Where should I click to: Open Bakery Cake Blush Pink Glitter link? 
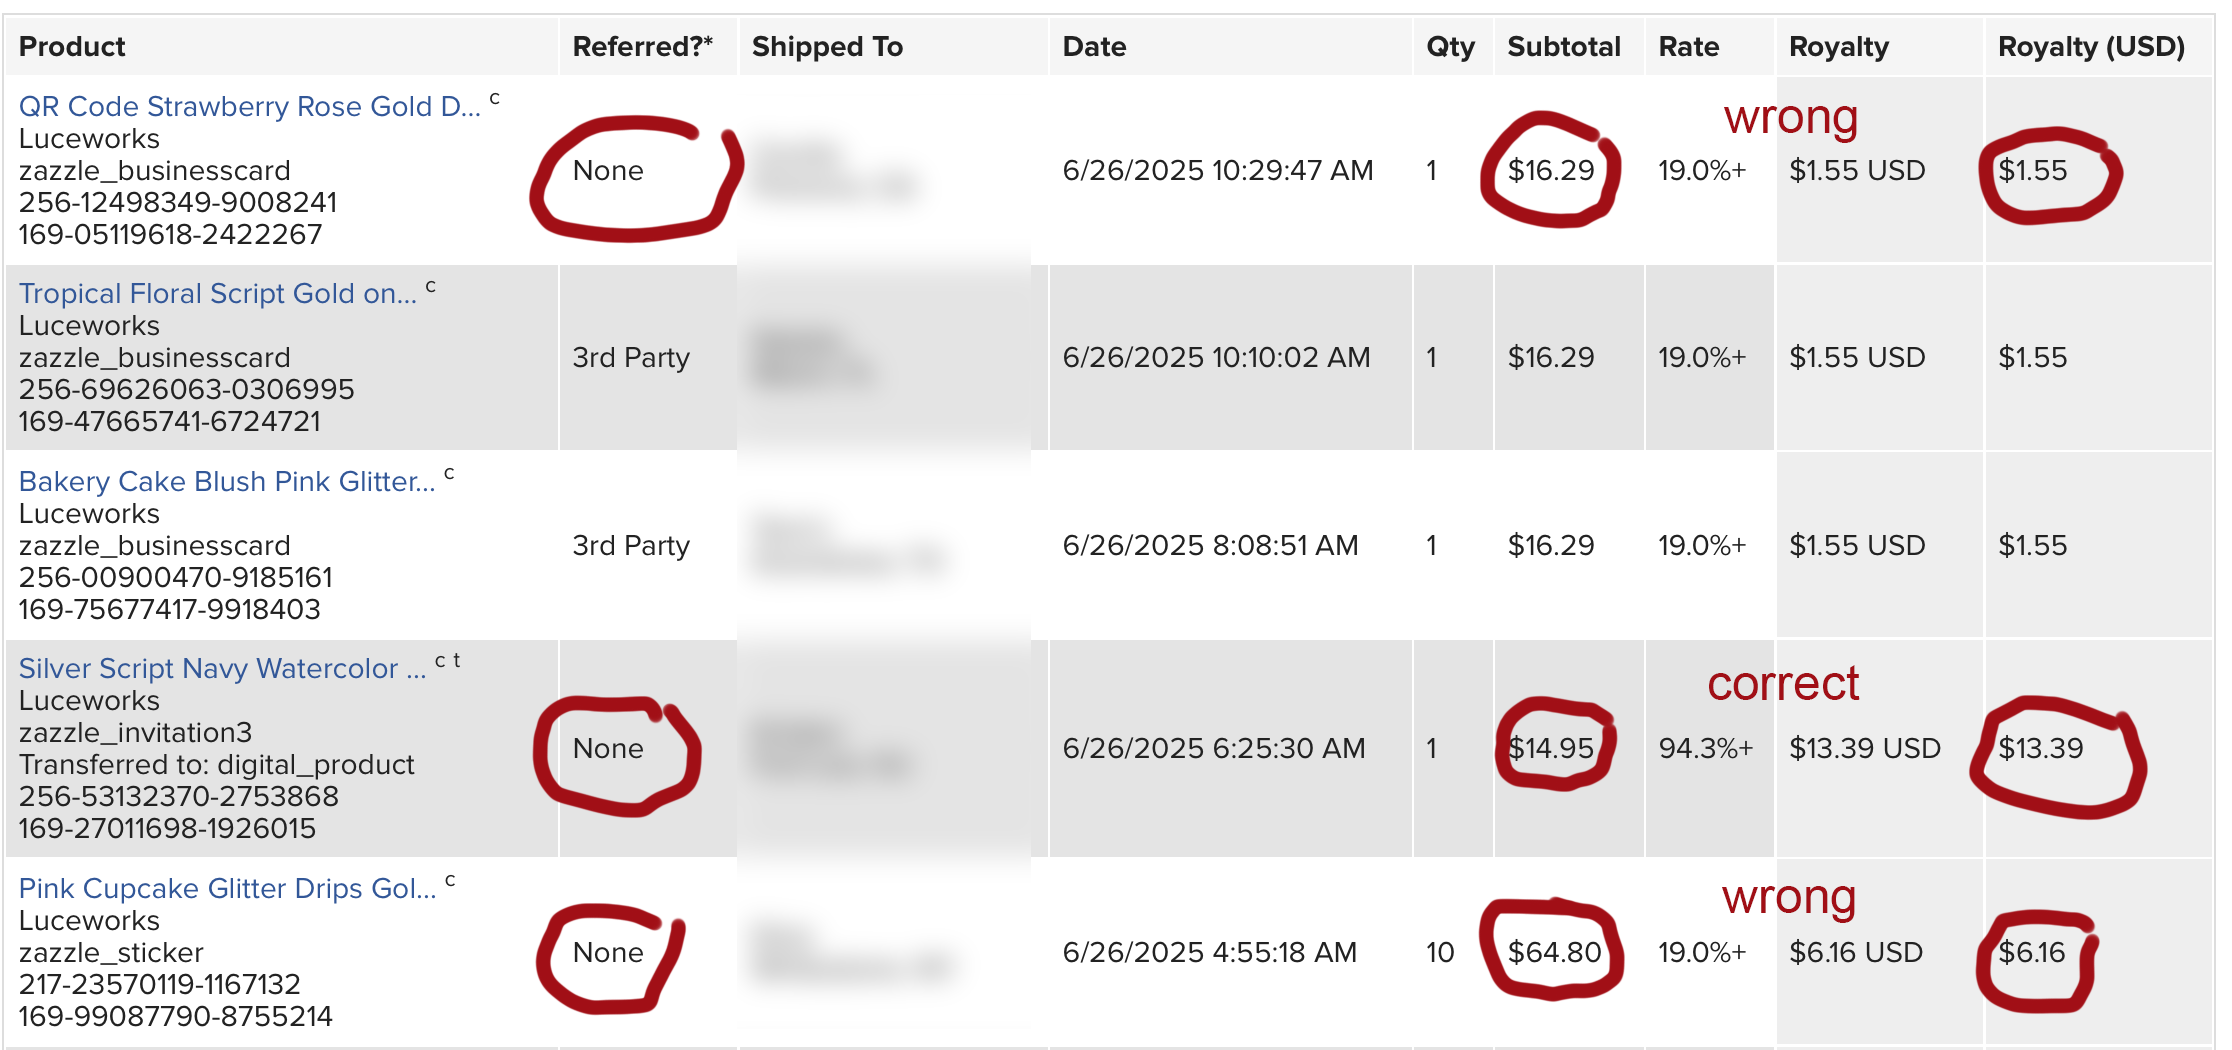click(227, 481)
